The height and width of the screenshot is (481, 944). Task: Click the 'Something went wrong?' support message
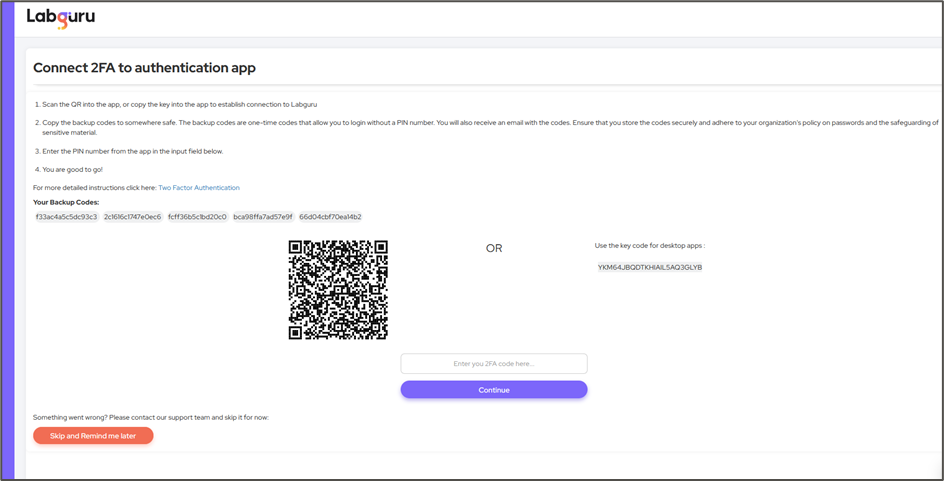tap(151, 417)
